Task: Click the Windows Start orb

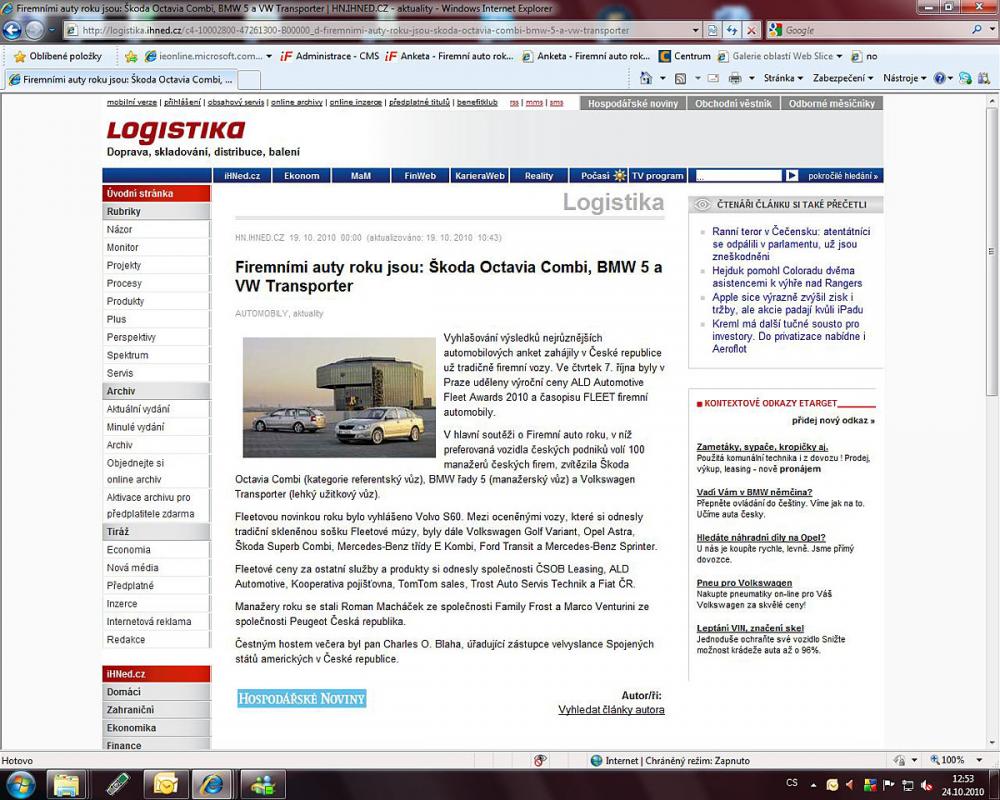Action: click(20, 784)
